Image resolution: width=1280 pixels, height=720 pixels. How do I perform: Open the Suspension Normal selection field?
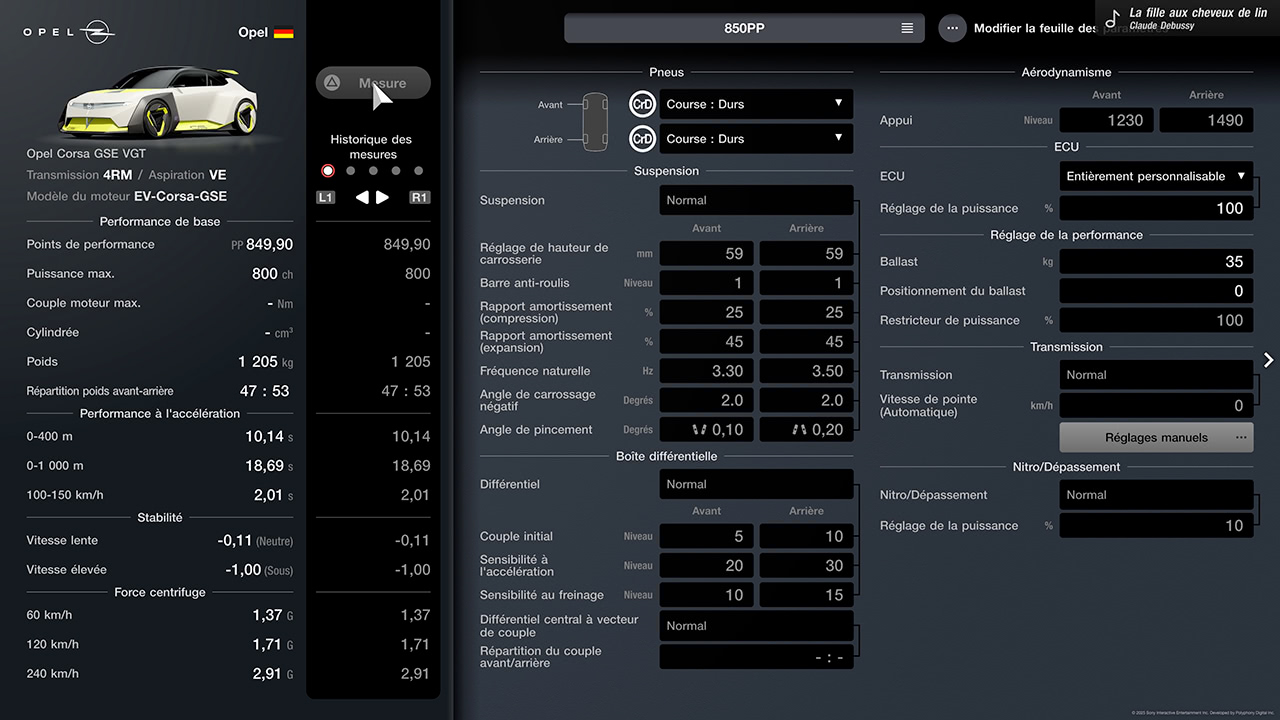pyautogui.click(x=756, y=200)
